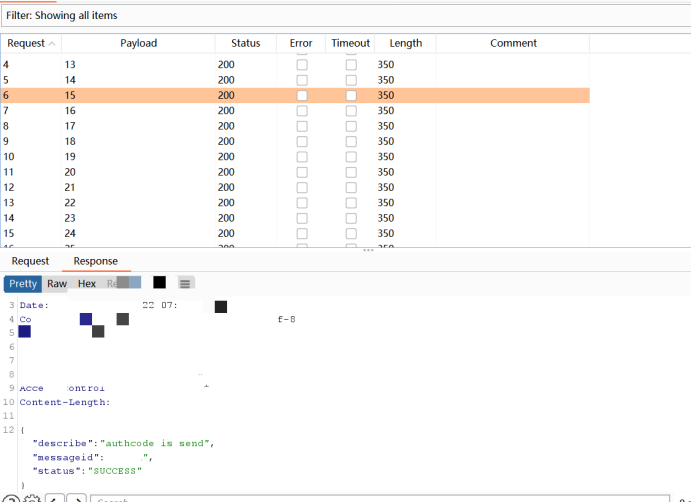Check the Error box for payload 20

(302, 172)
